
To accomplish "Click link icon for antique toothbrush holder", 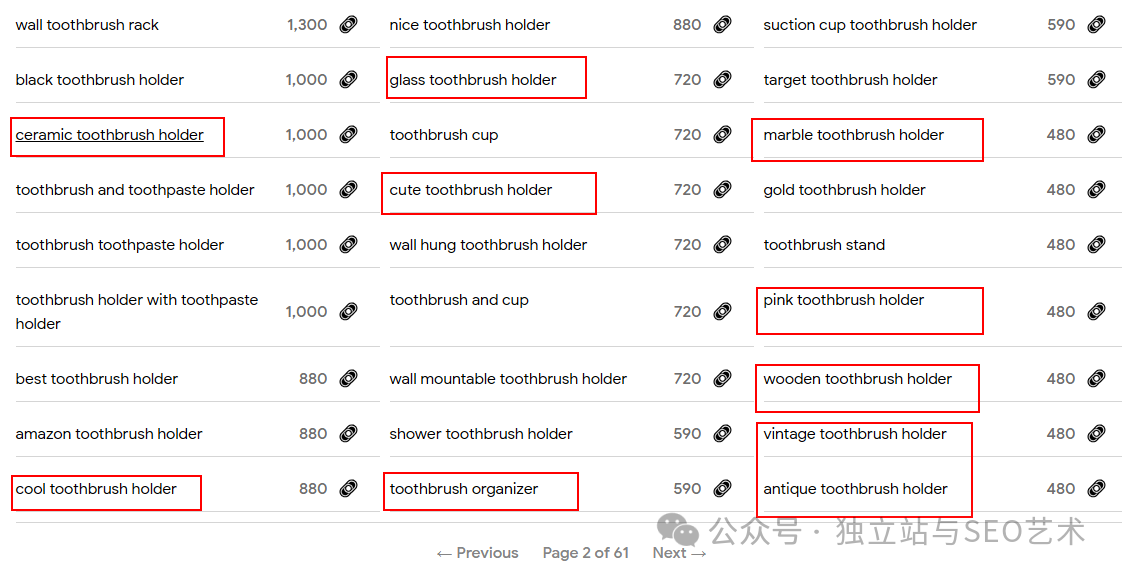I will point(1096,489).
